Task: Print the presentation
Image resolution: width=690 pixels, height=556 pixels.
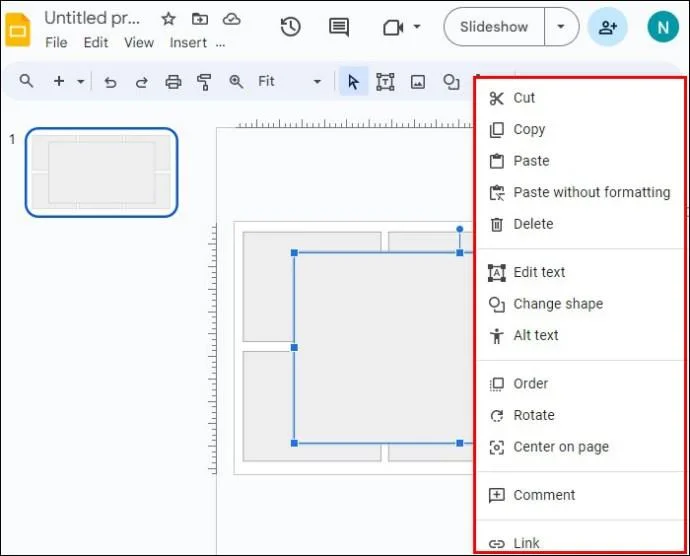Action: (x=173, y=82)
